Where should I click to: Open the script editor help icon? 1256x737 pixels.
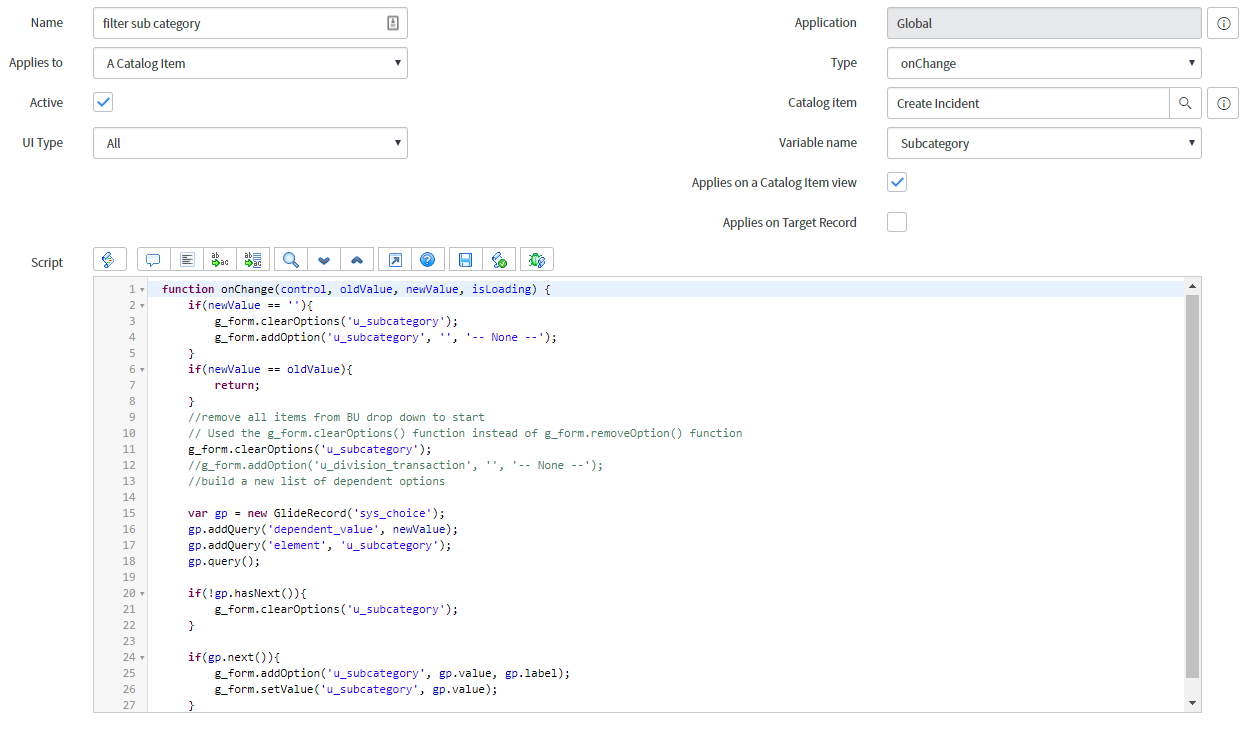[427, 260]
